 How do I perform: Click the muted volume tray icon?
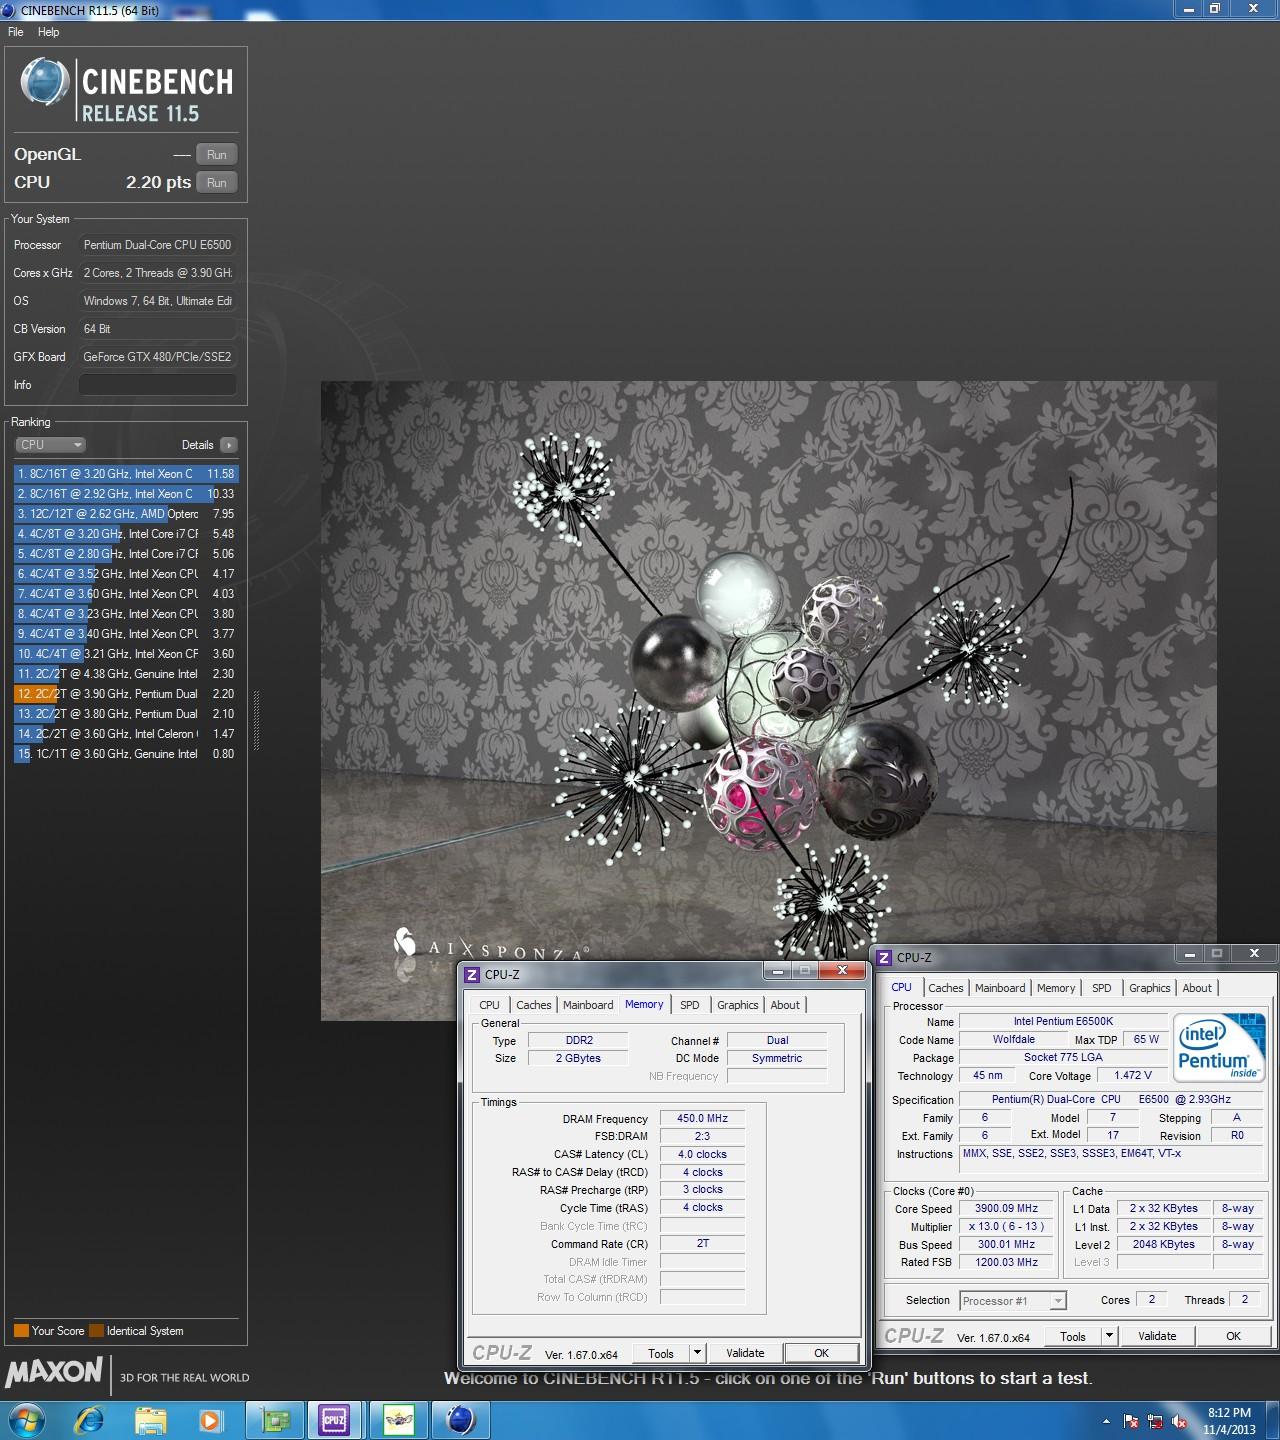pos(1180,1421)
